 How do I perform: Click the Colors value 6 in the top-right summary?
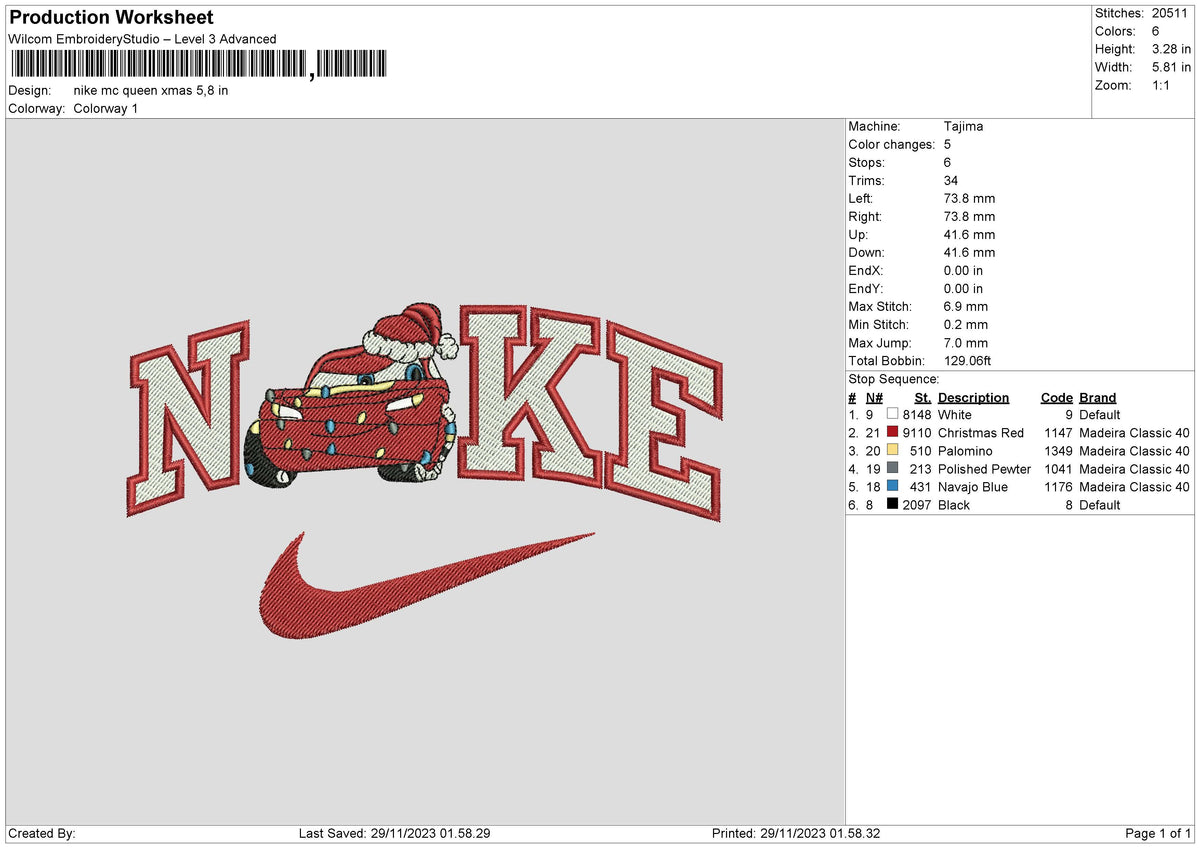coord(1156,31)
